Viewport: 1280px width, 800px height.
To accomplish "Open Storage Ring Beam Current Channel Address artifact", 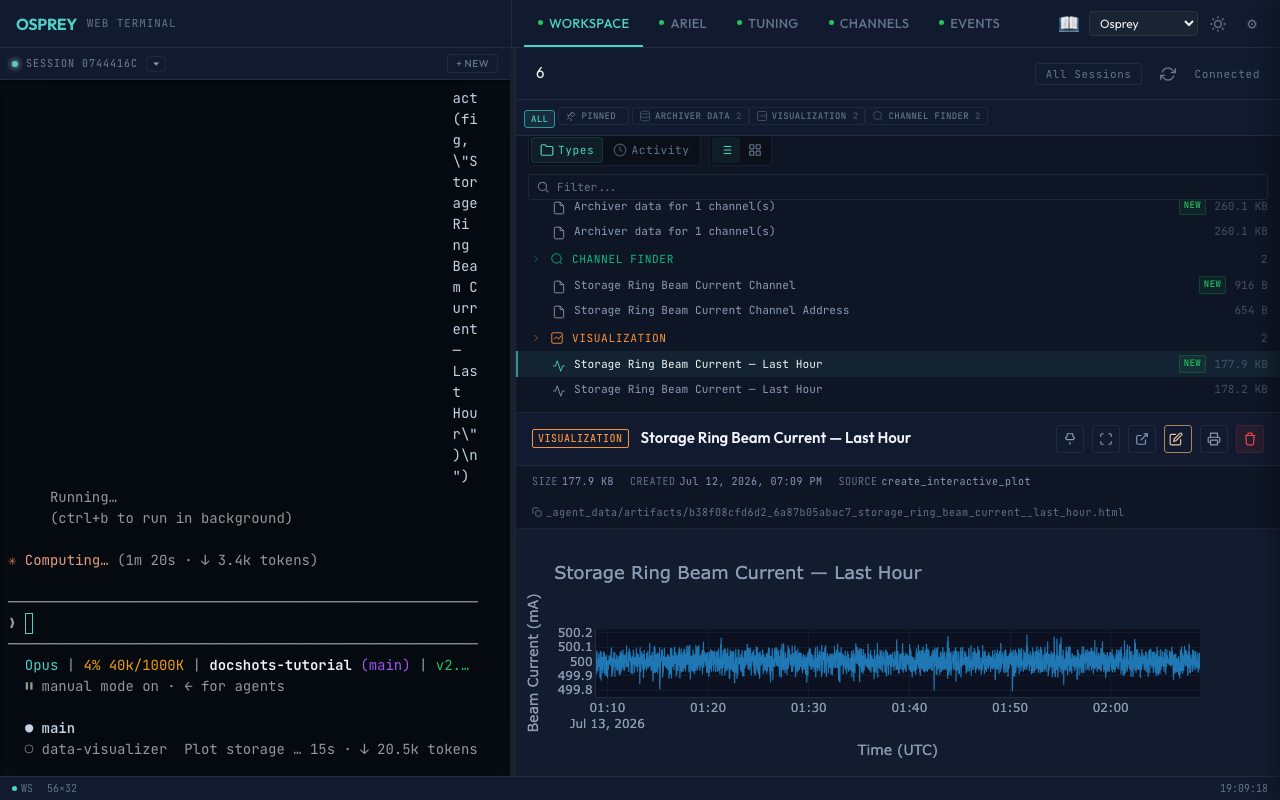I will coord(896,310).
